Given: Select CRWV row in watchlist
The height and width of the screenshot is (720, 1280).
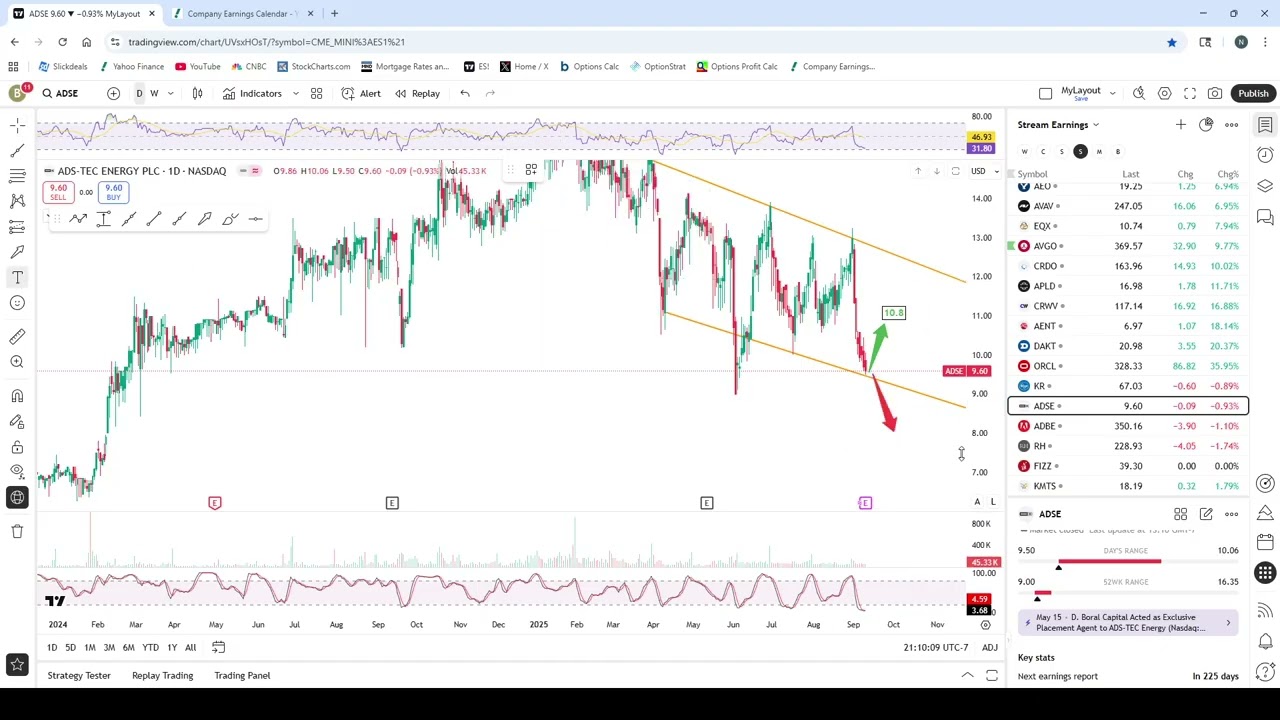Looking at the screenshot, I should 1128,306.
